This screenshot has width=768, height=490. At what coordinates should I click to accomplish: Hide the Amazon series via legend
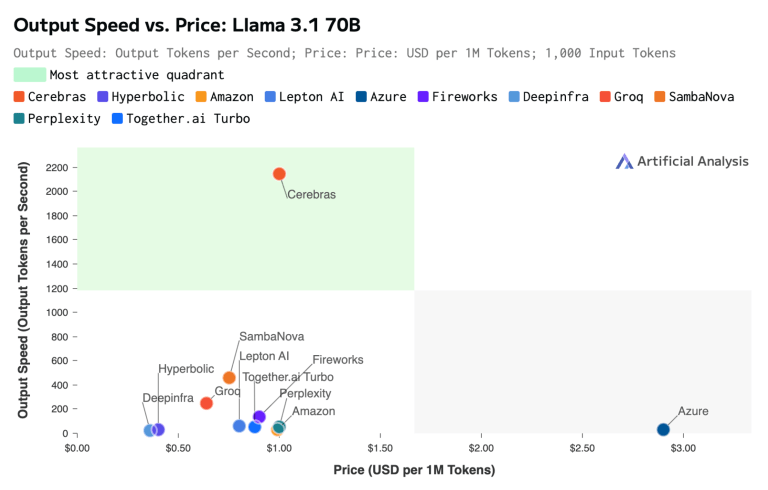coord(225,96)
